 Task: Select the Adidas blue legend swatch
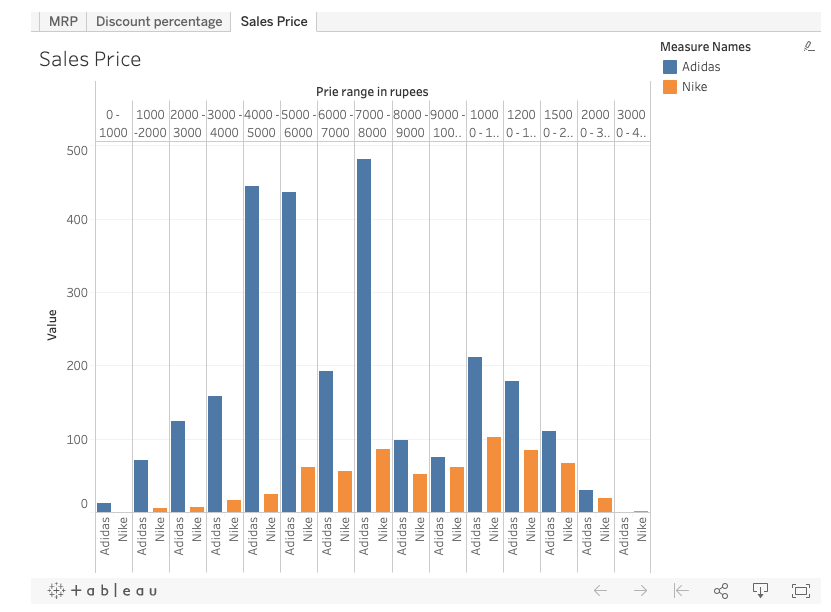click(670, 67)
